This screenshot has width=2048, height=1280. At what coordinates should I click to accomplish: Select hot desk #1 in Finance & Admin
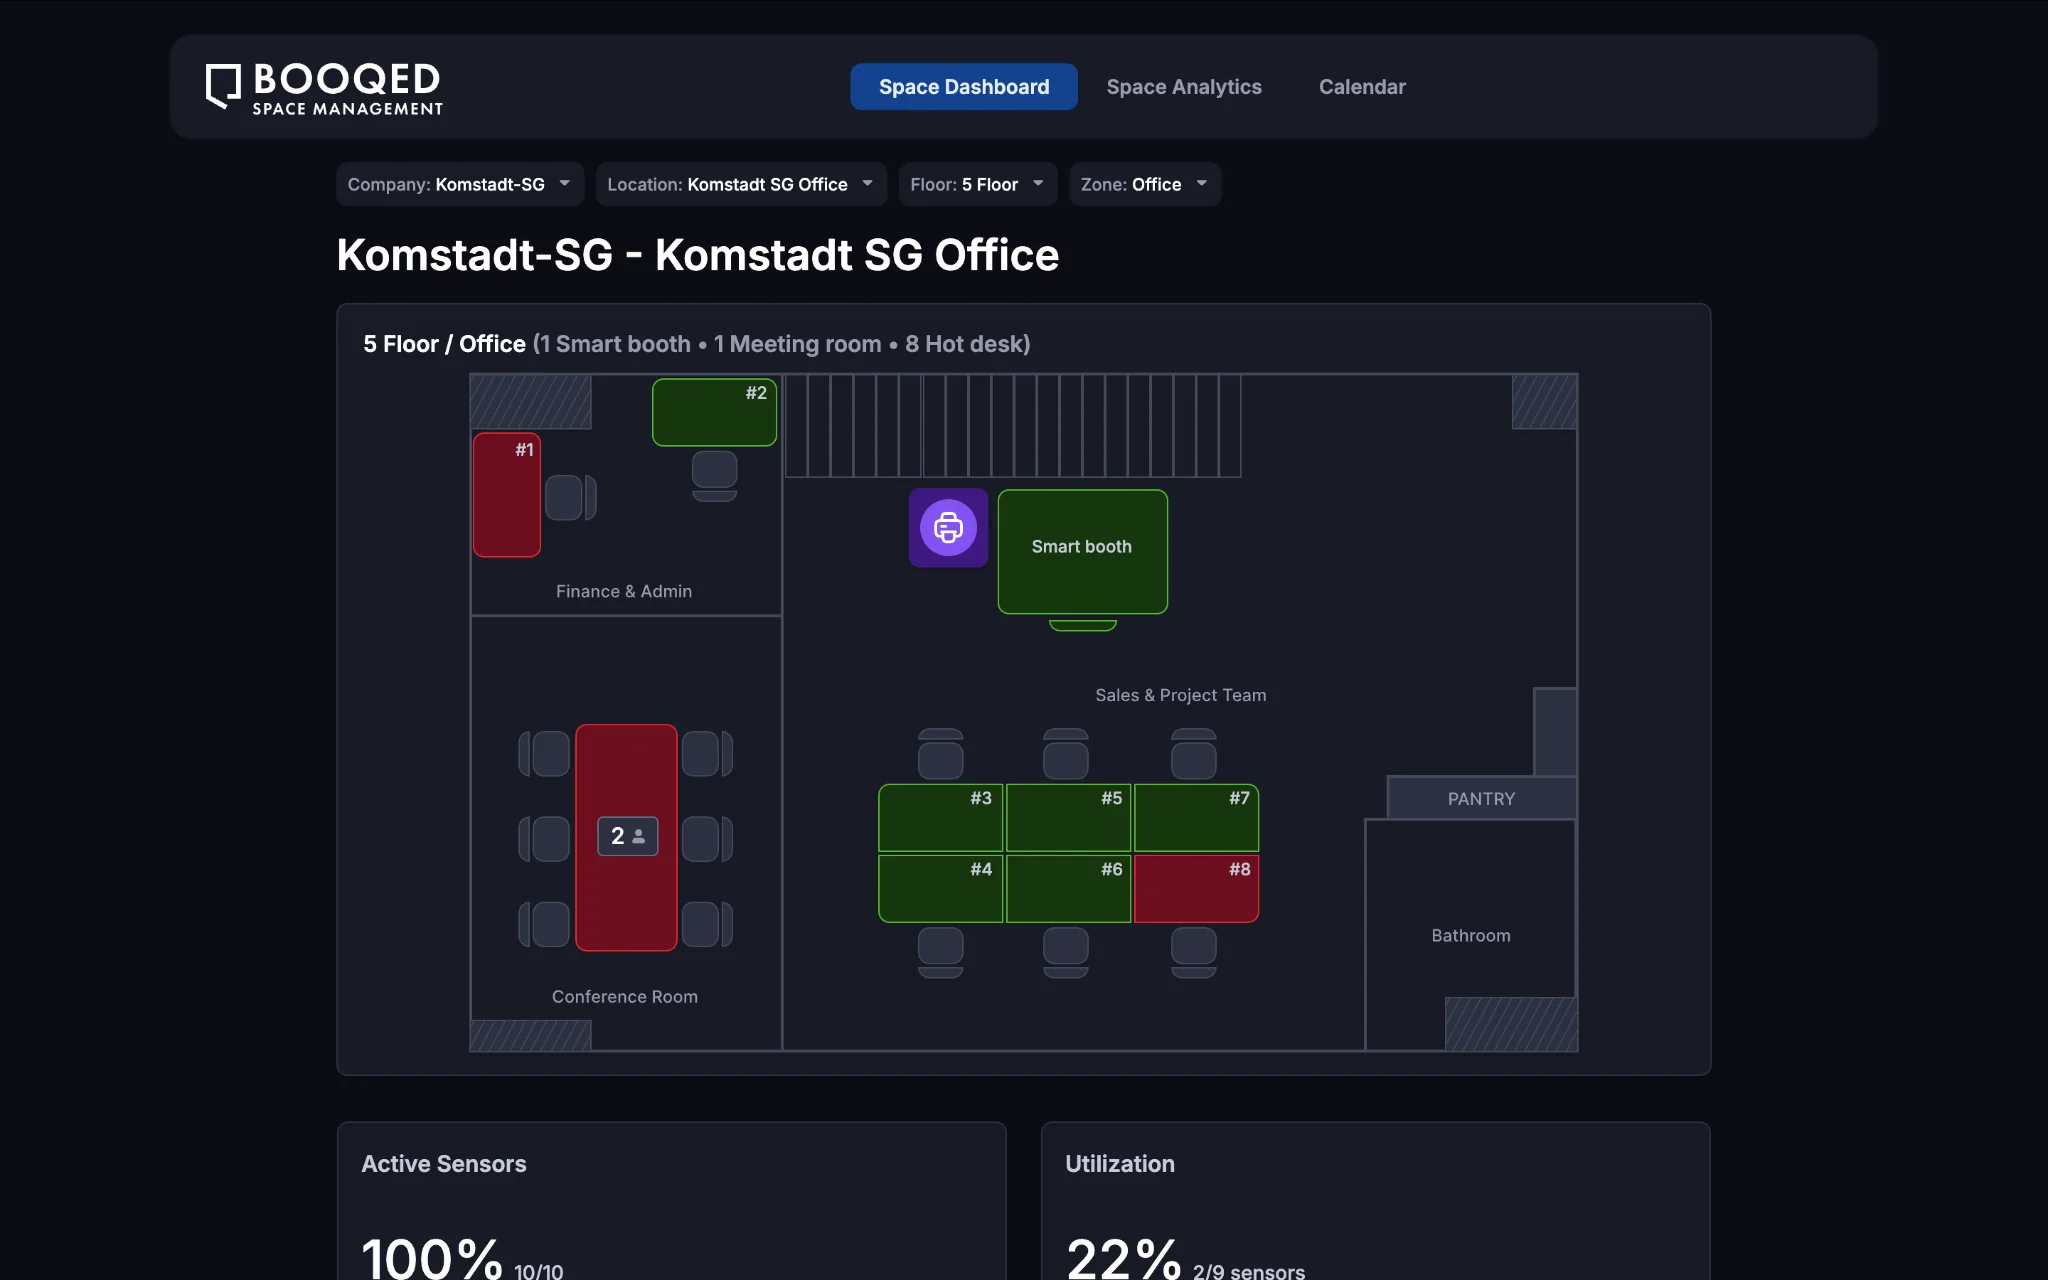tap(507, 495)
